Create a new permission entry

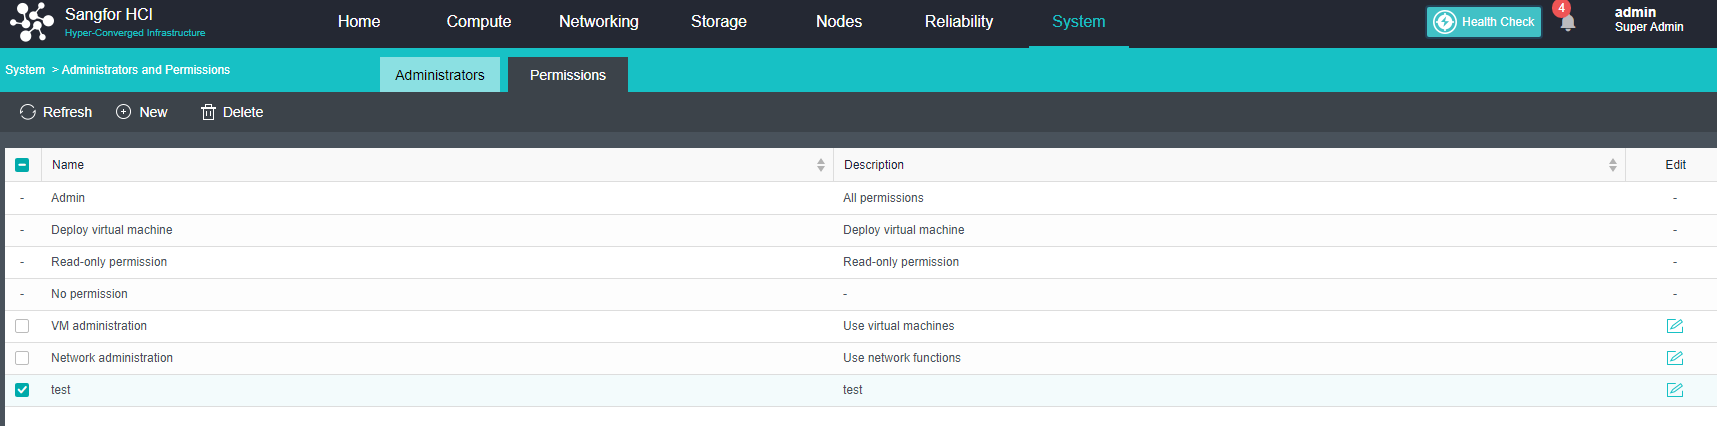[x=142, y=112]
